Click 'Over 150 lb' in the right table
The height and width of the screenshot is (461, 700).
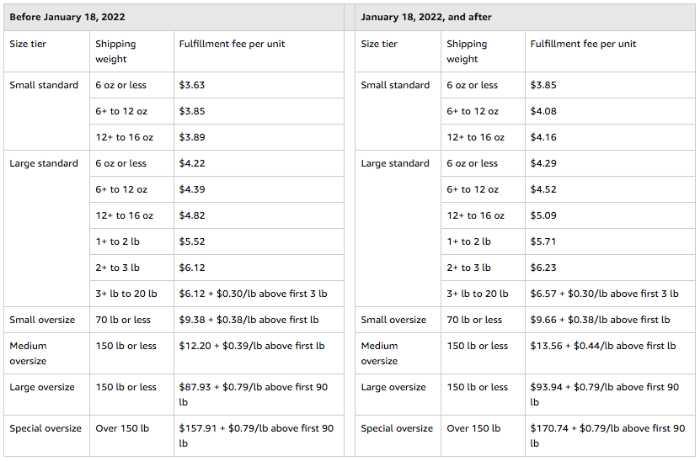[x=474, y=428]
